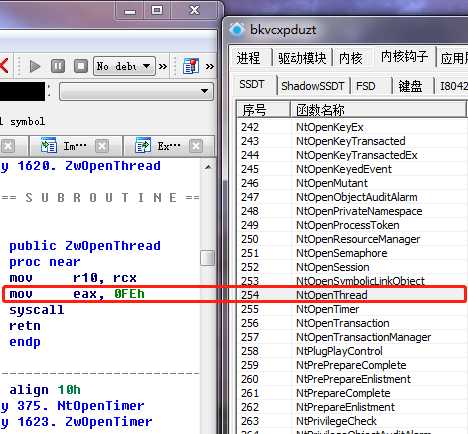Switch to the FSD sub-tab
468x434 pixels.
[366, 86]
